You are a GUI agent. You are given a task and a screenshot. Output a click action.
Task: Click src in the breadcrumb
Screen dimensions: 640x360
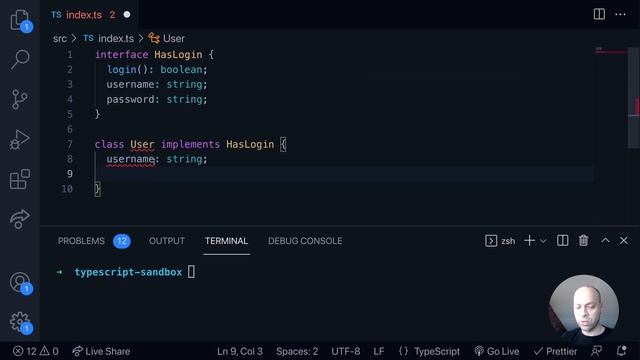click(x=60, y=39)
